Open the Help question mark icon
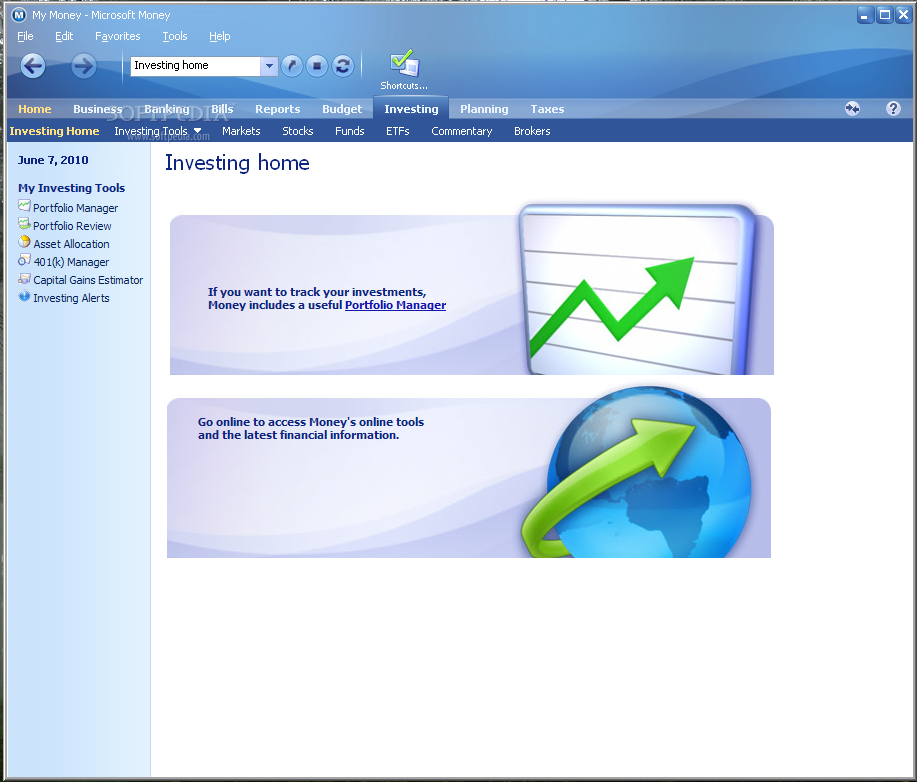 (893, 108)
